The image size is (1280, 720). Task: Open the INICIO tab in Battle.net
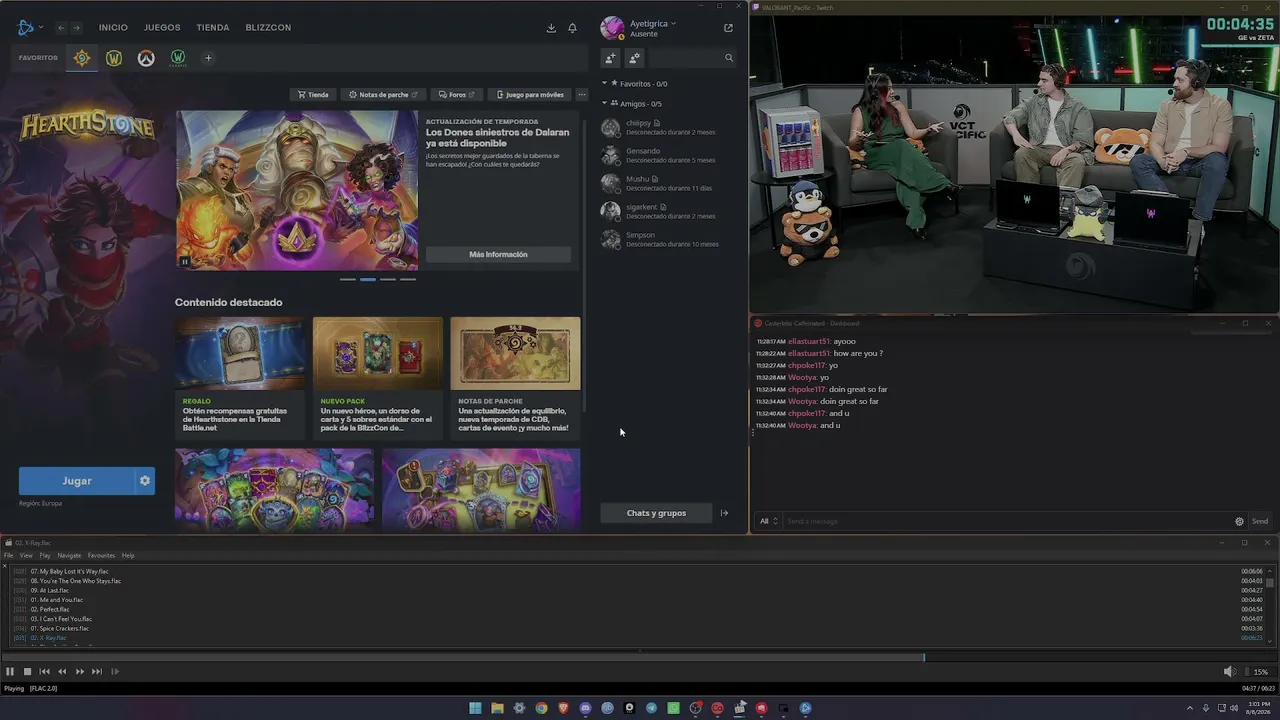[x=113, y=28]
